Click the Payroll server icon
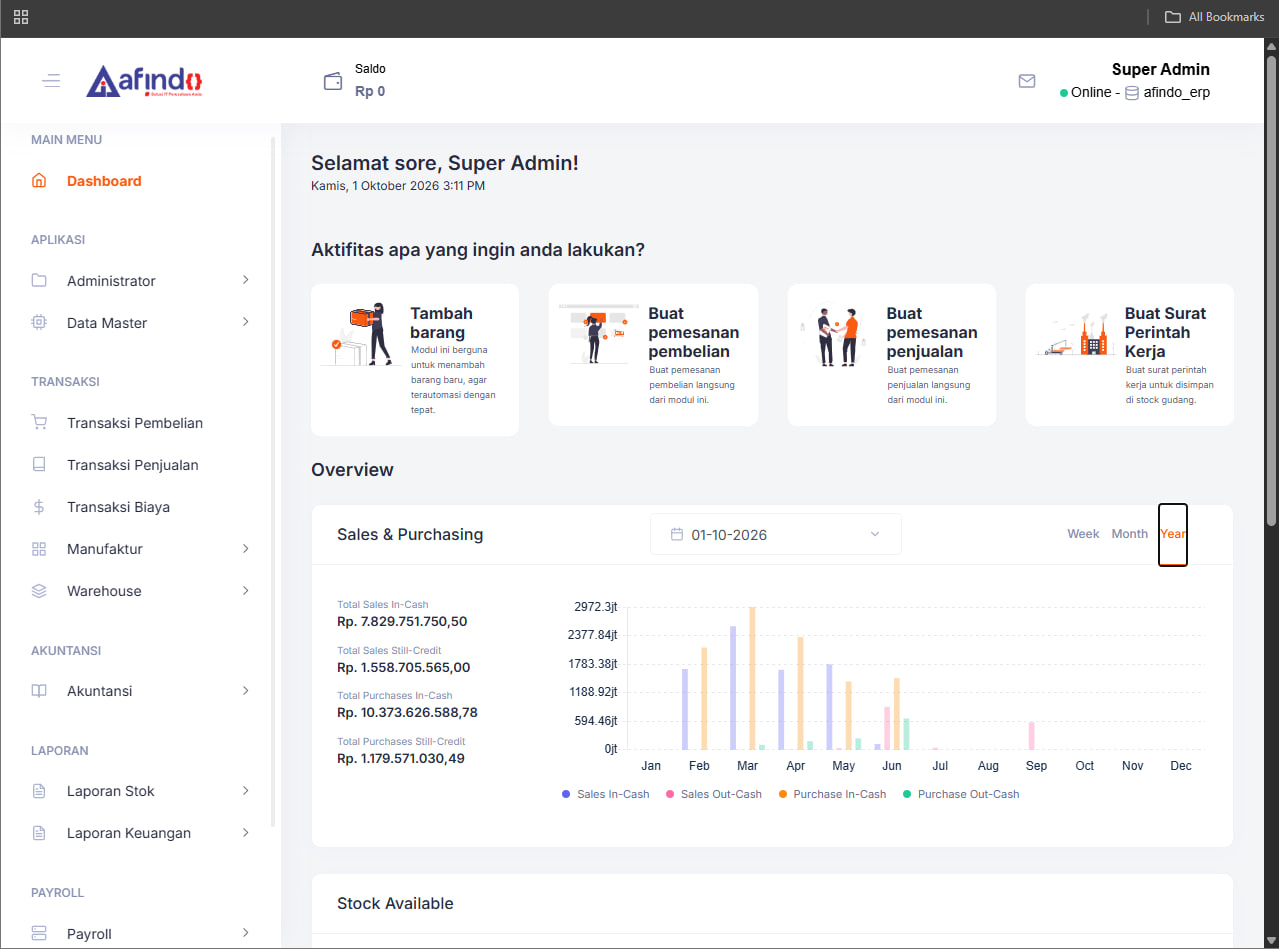This screenshot has width=1279, height=949. point(39,934)
